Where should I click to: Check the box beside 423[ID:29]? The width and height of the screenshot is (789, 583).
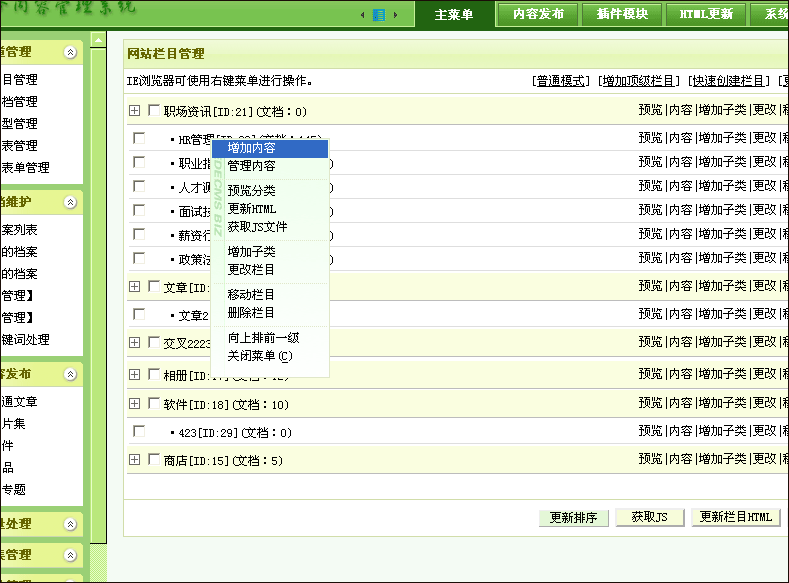(139, 432)
